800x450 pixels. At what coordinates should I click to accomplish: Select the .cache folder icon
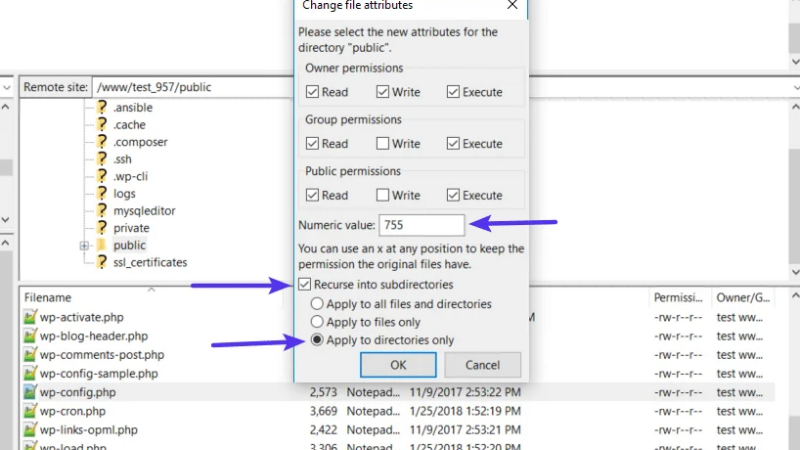[102, 124]
